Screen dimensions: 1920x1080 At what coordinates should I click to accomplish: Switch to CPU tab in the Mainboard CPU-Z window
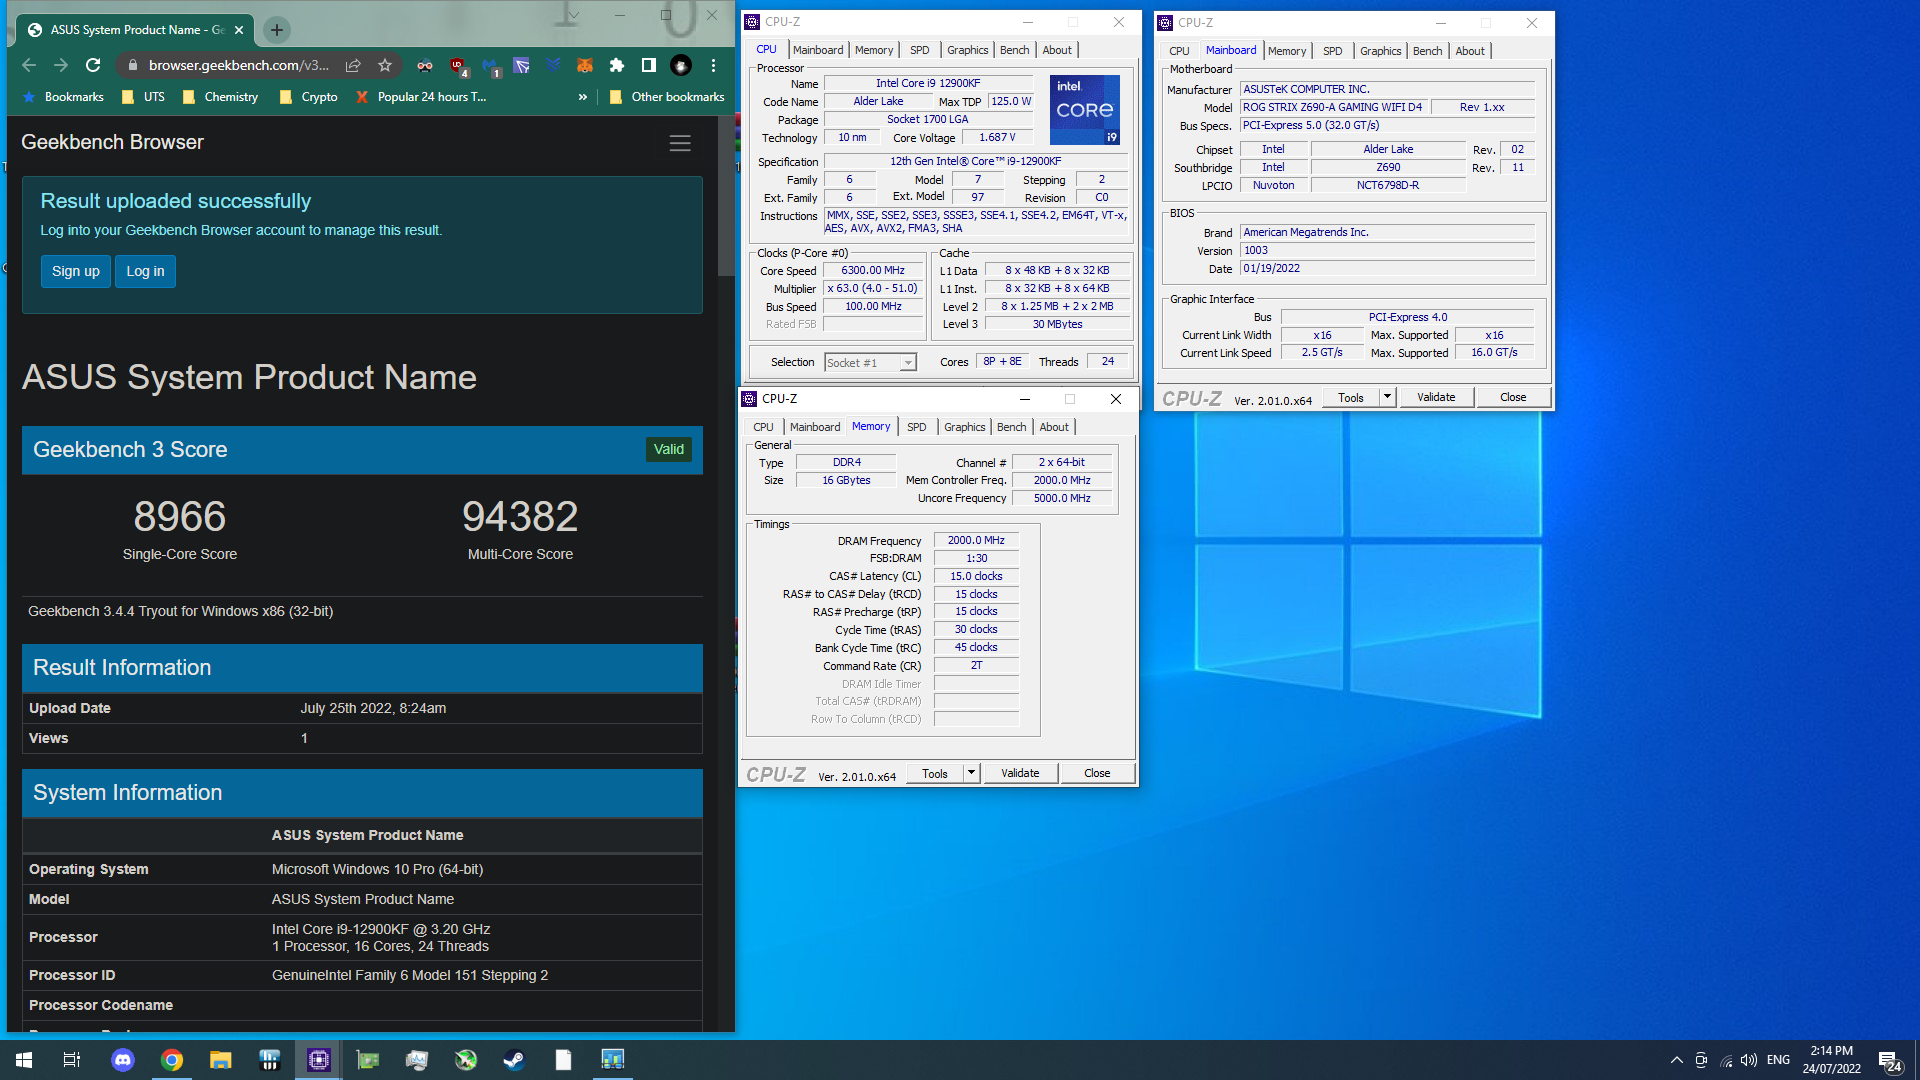pos(1180,51)
